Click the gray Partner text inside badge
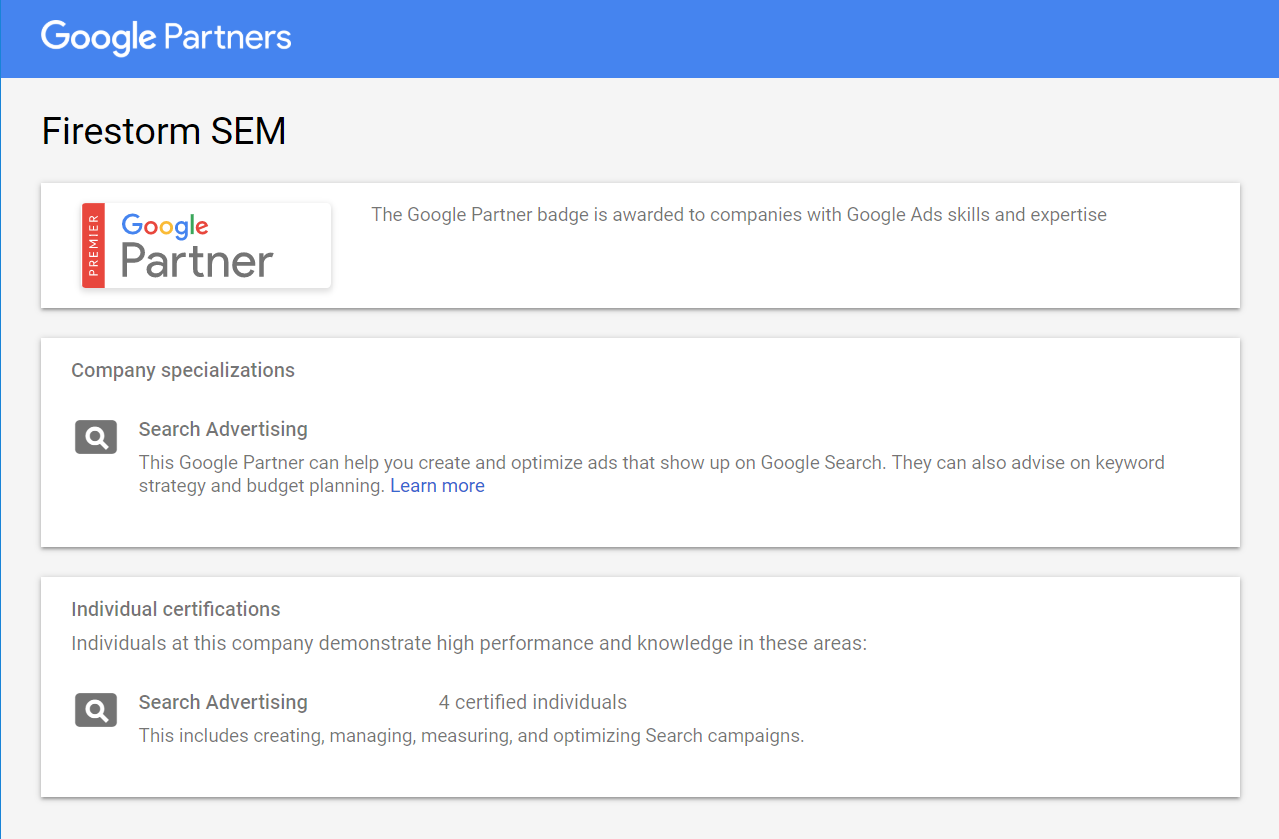This screenshot has width=1279, height=839. tap(197, 261)
